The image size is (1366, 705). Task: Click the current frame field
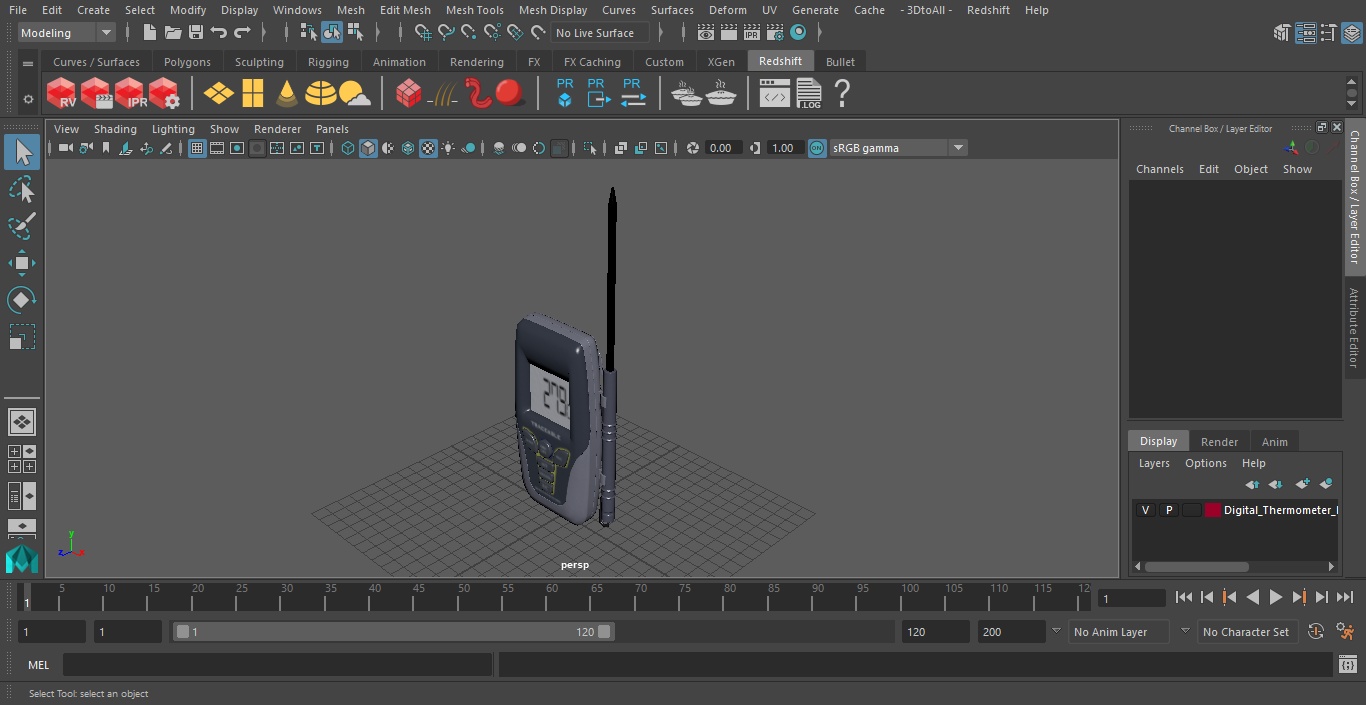pos(1132,598)
